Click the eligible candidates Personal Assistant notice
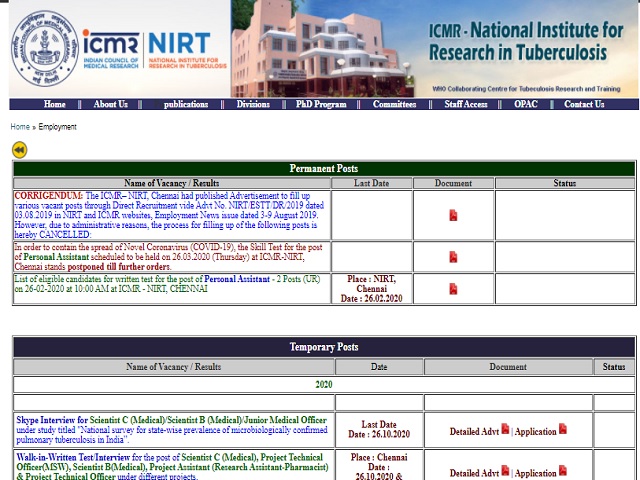The height and width of the screenshot is (480, 640). pyautogui.click(x=167, y=284)
